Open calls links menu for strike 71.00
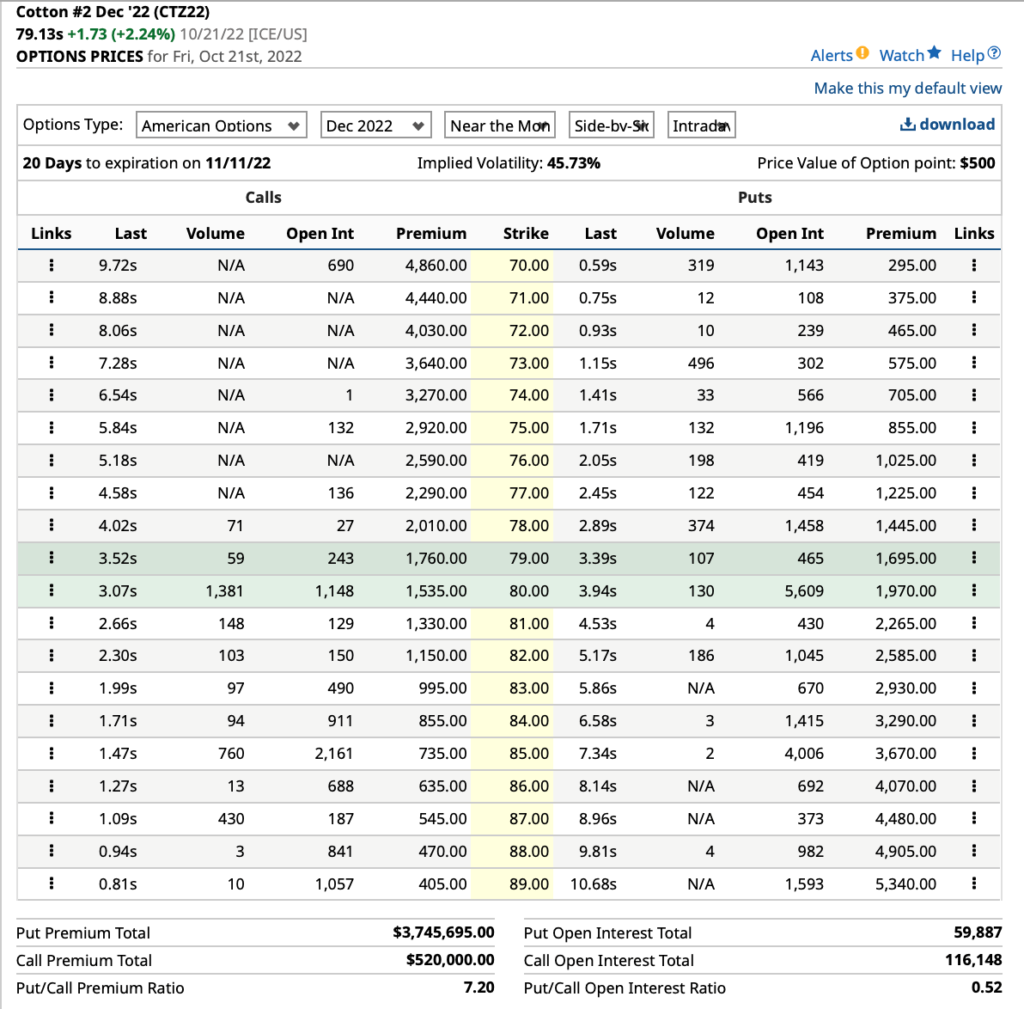This screenshot has height=1009, width=1024. click(52, 298)
